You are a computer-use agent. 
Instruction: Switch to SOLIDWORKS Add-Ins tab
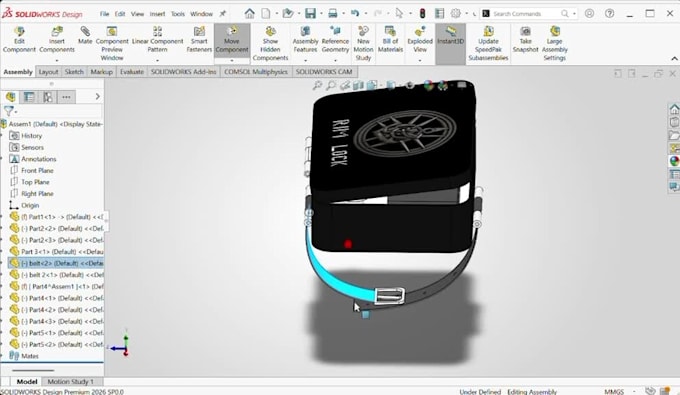(183, 72)
